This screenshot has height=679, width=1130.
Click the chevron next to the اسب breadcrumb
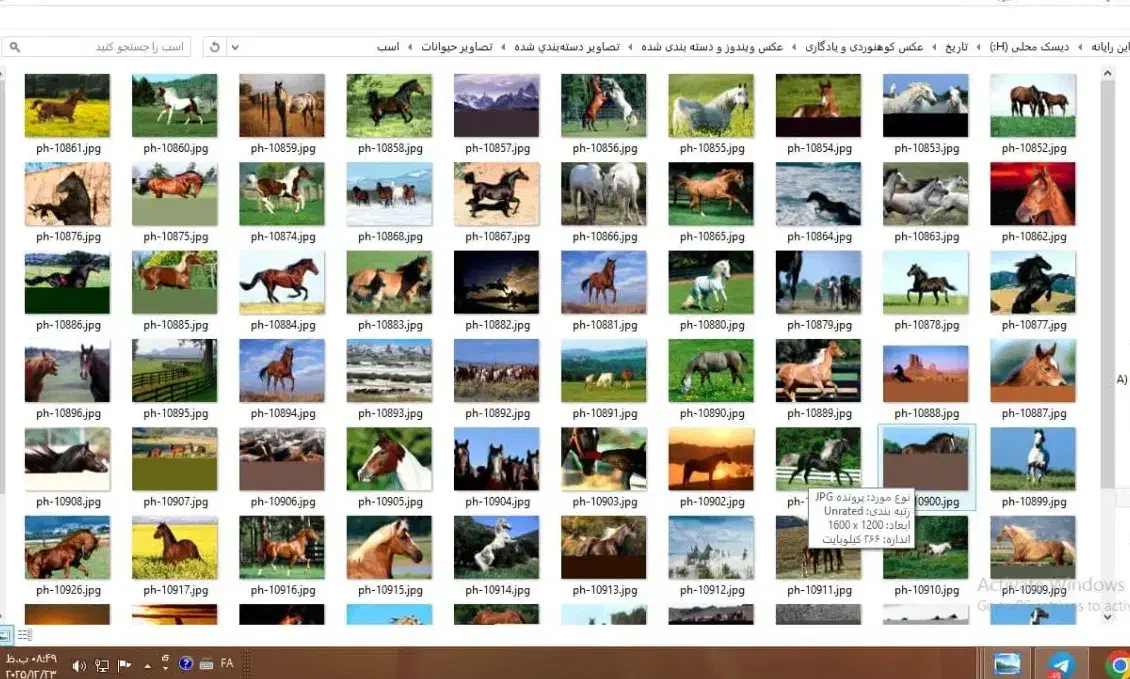(x=412, y=46)
